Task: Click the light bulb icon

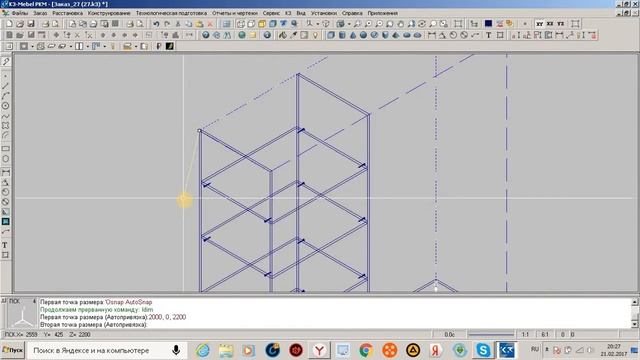Action: click(x=315, y=36)
